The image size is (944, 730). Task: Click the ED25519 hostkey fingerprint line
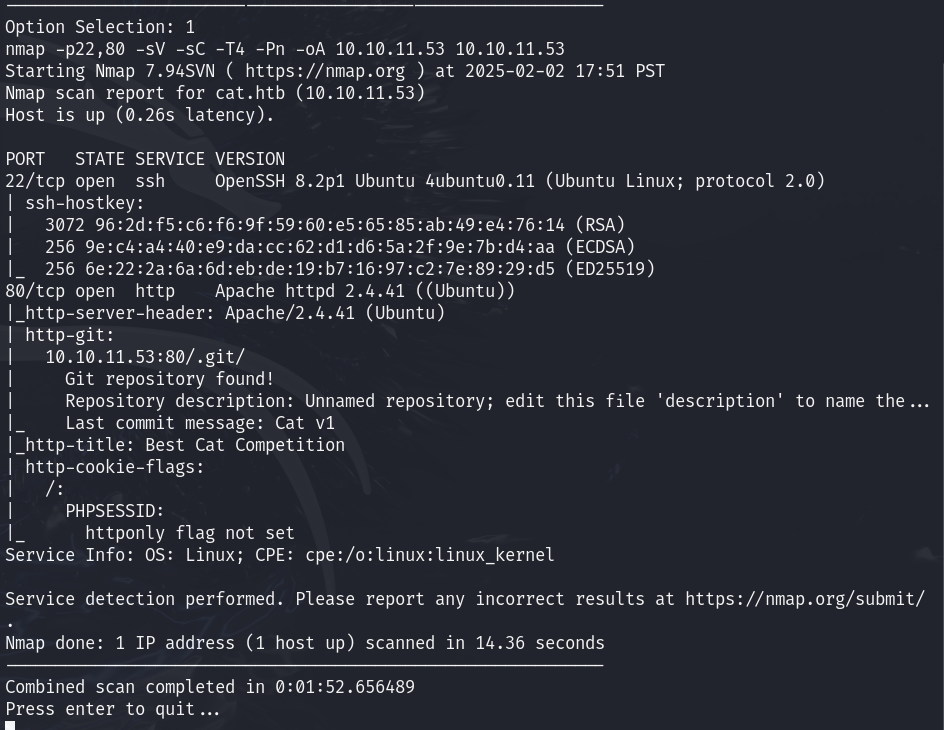[350, 269]
